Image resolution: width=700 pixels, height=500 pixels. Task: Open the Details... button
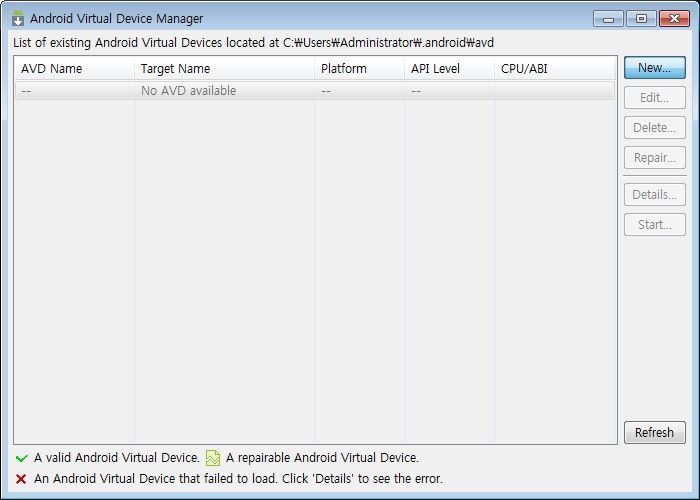click(654, 194)
